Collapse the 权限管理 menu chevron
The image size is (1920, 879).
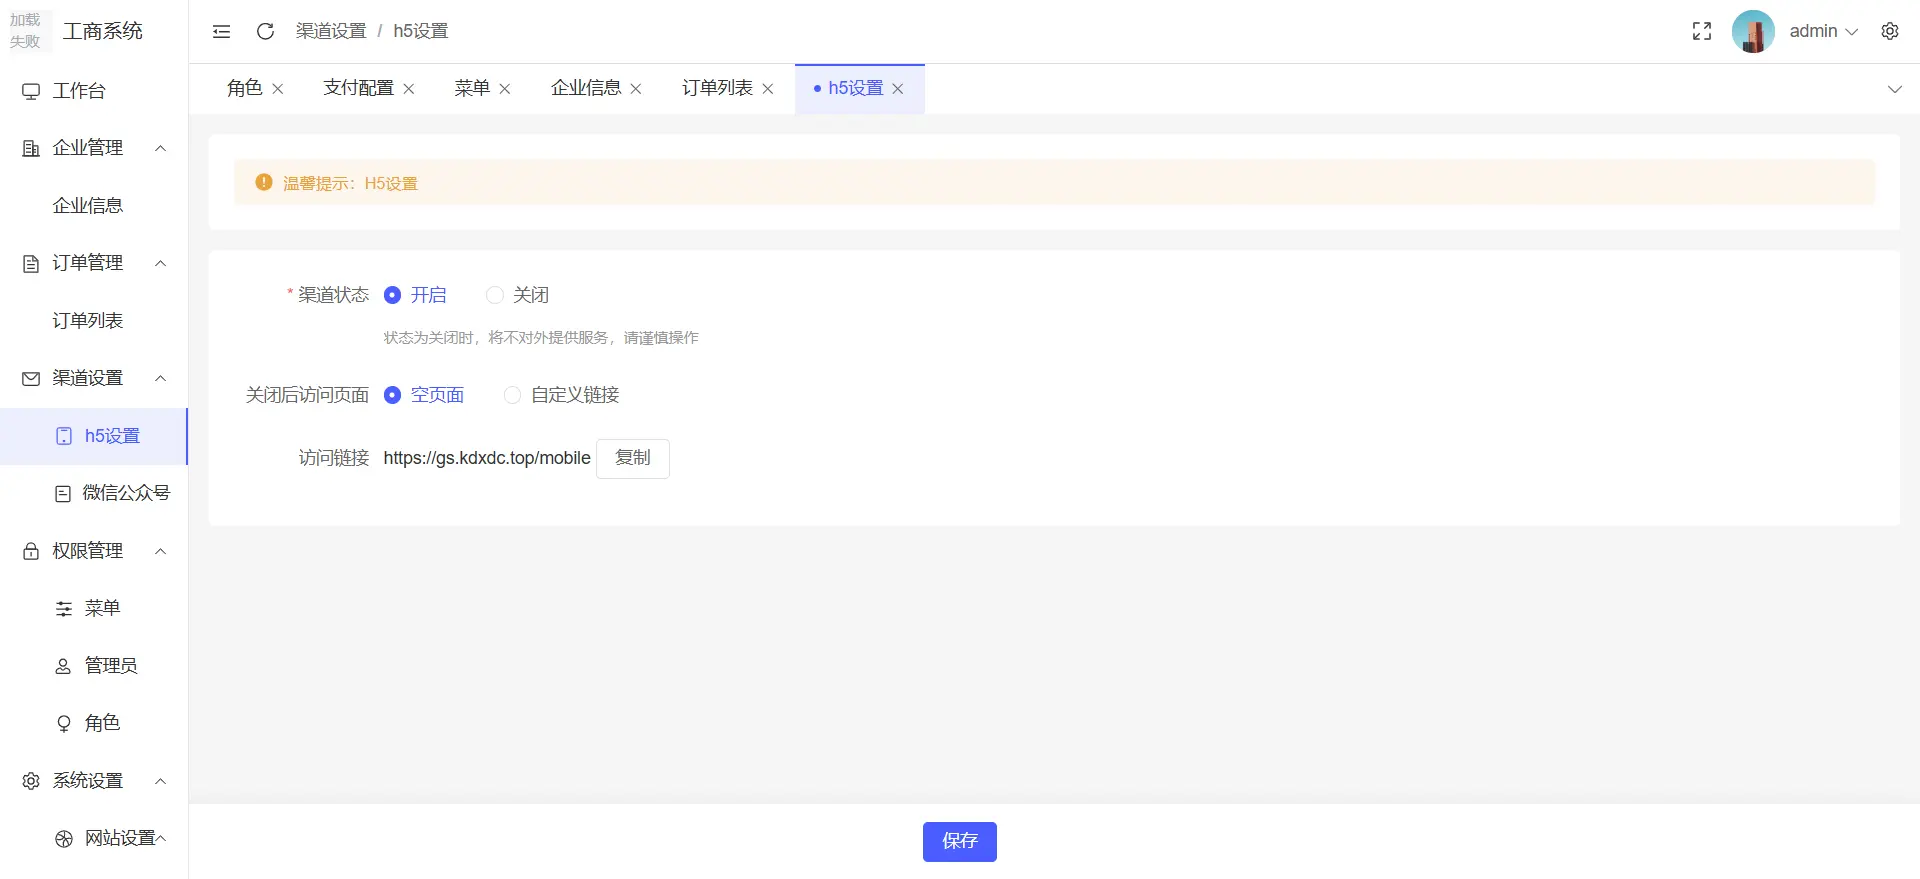pos(160,551)
